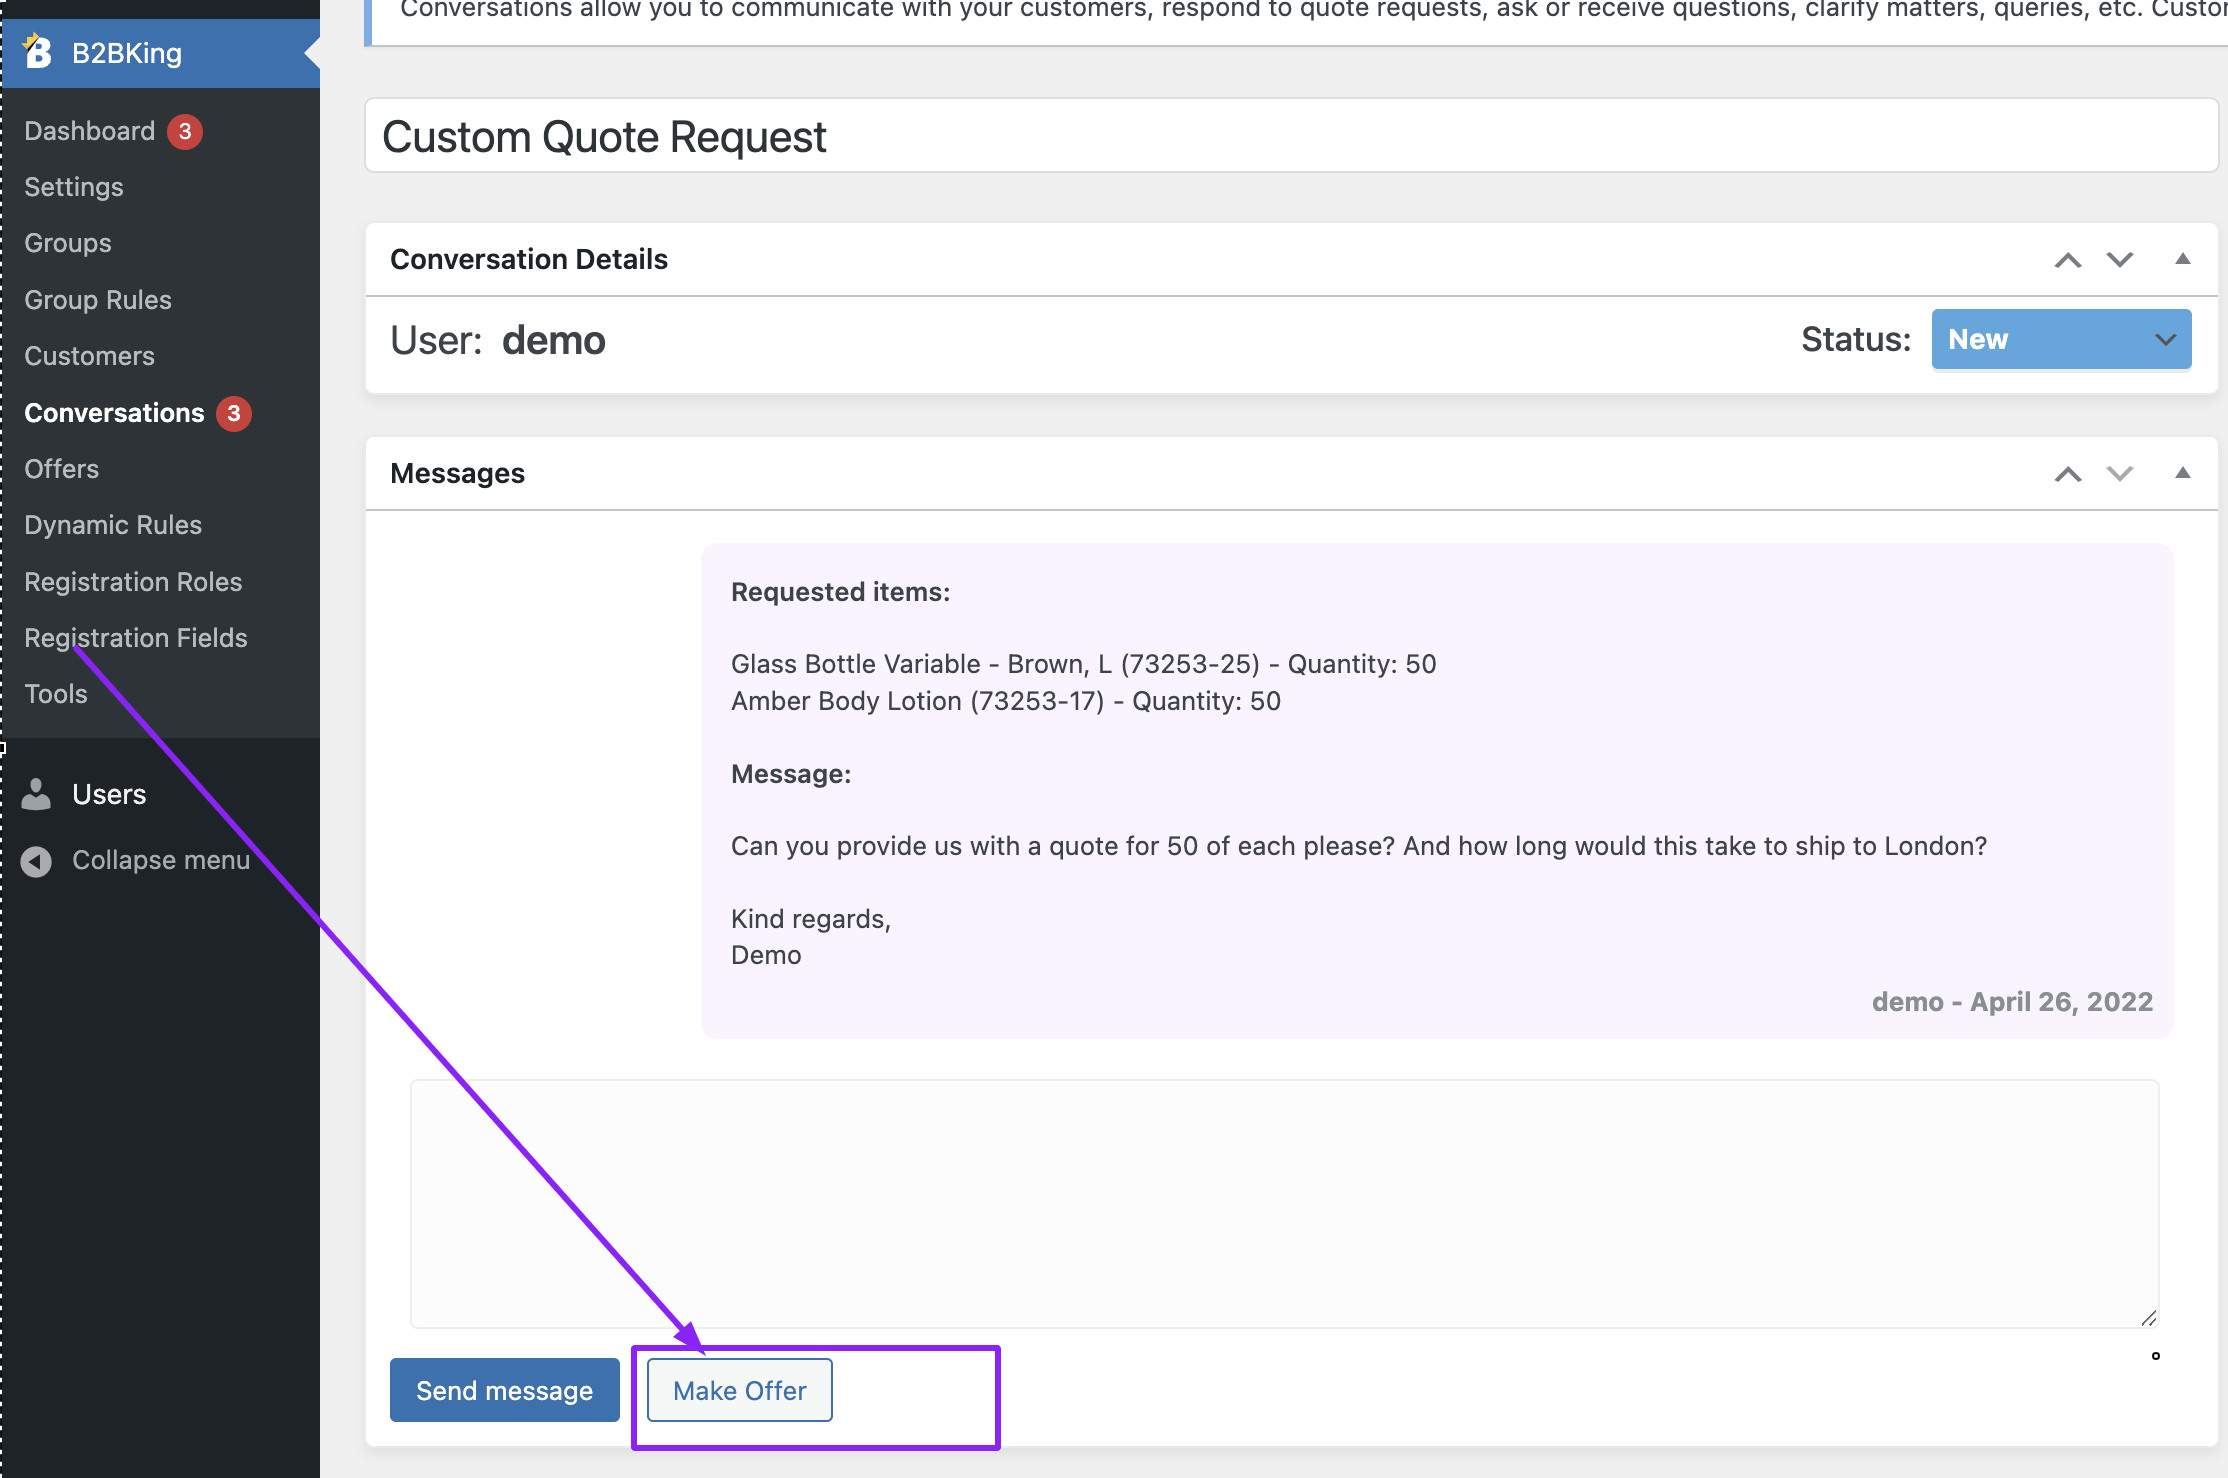Move Messages panel down
Image resolution: width=2228 pixels, height=1478 pixels.
pos(2120,474)
